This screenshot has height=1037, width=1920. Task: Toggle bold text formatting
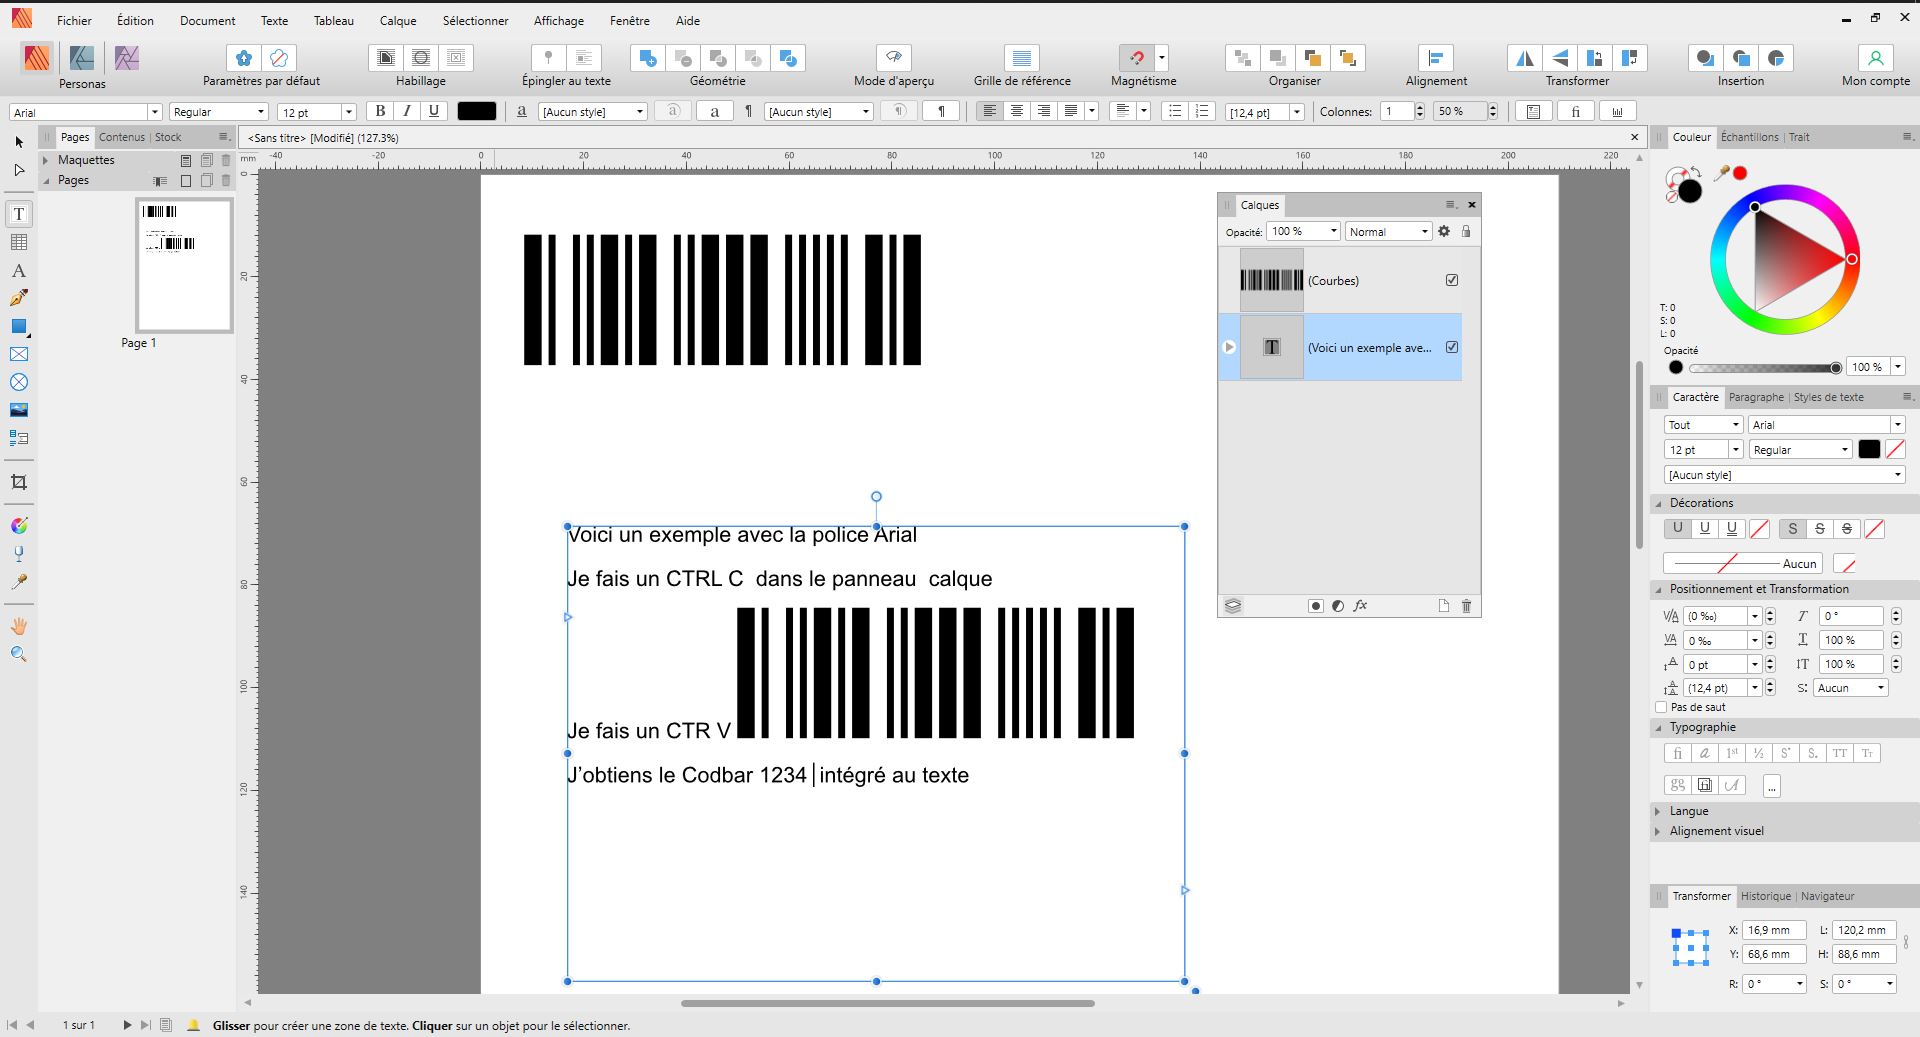pyautogui.click(x=380, y=111)
